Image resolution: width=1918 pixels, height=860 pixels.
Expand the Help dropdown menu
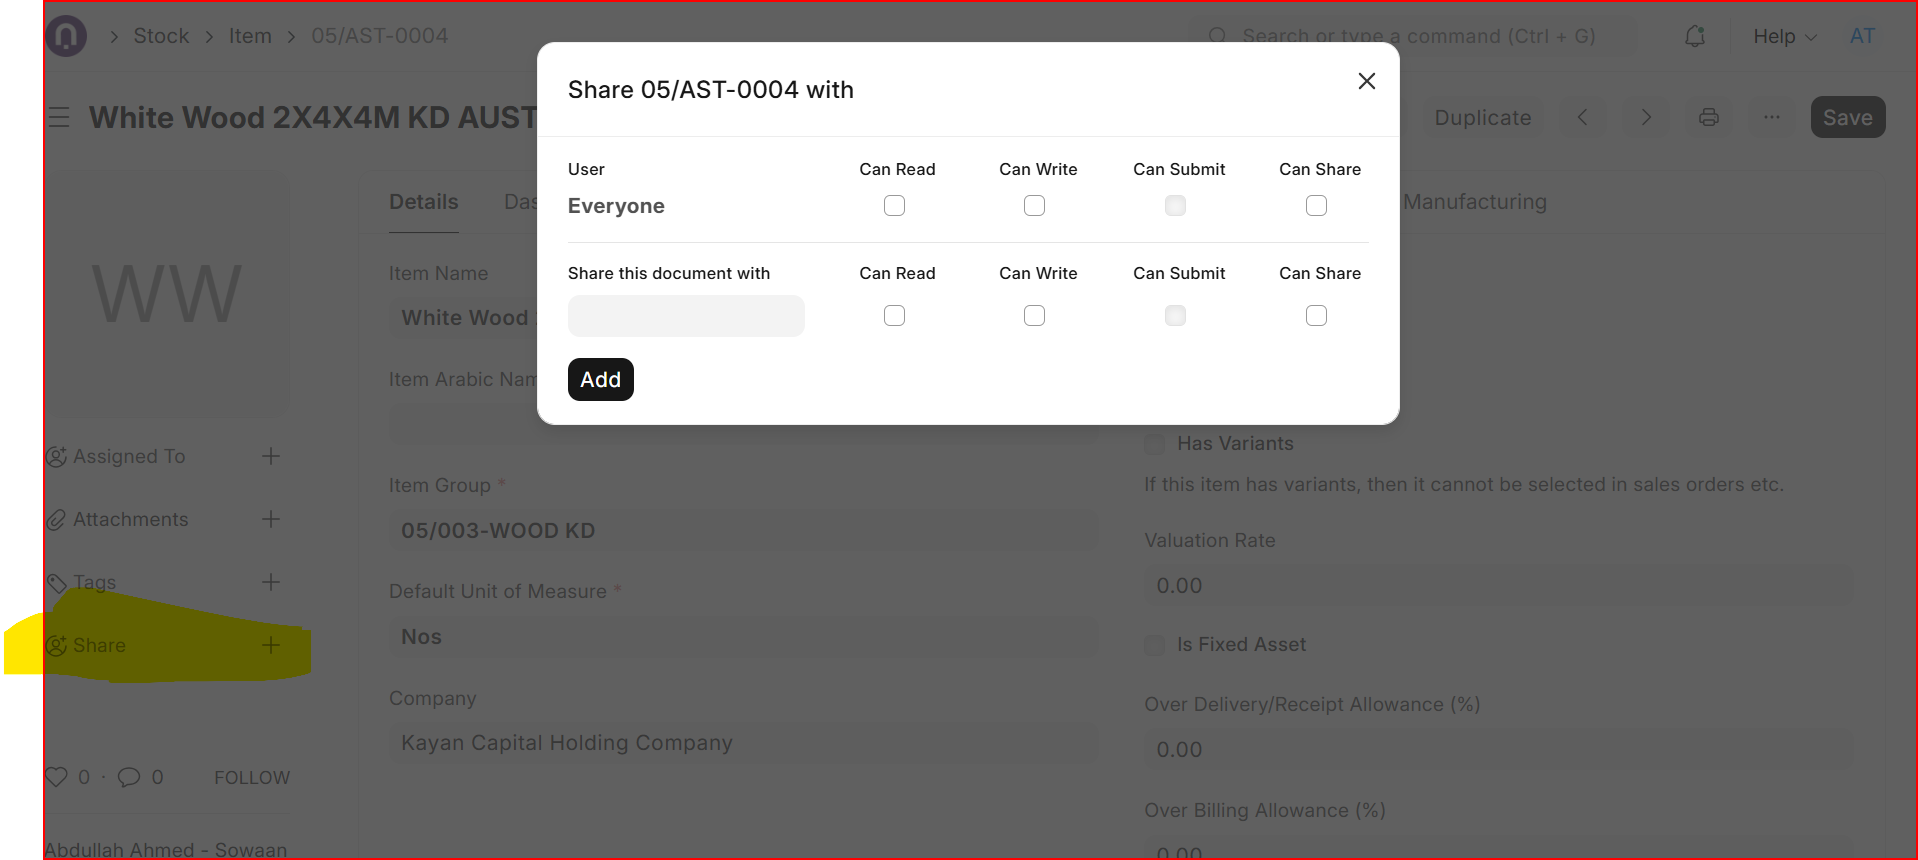[x=1784, y=37]
